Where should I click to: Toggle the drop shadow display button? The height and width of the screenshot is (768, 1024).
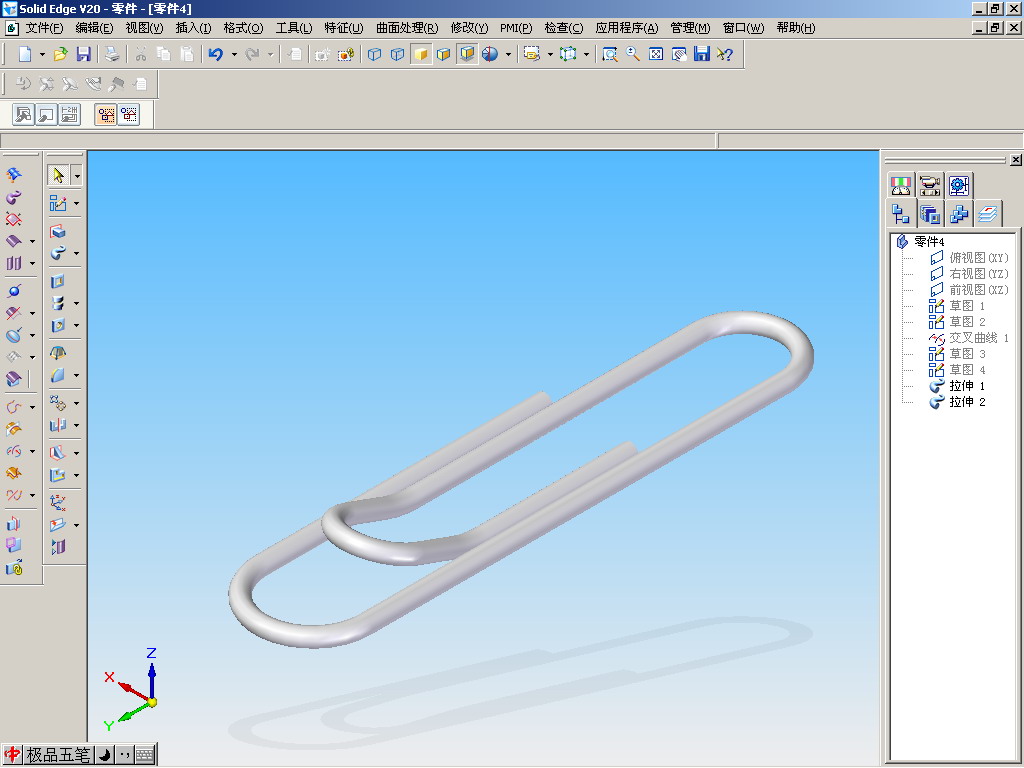point(467,54)
